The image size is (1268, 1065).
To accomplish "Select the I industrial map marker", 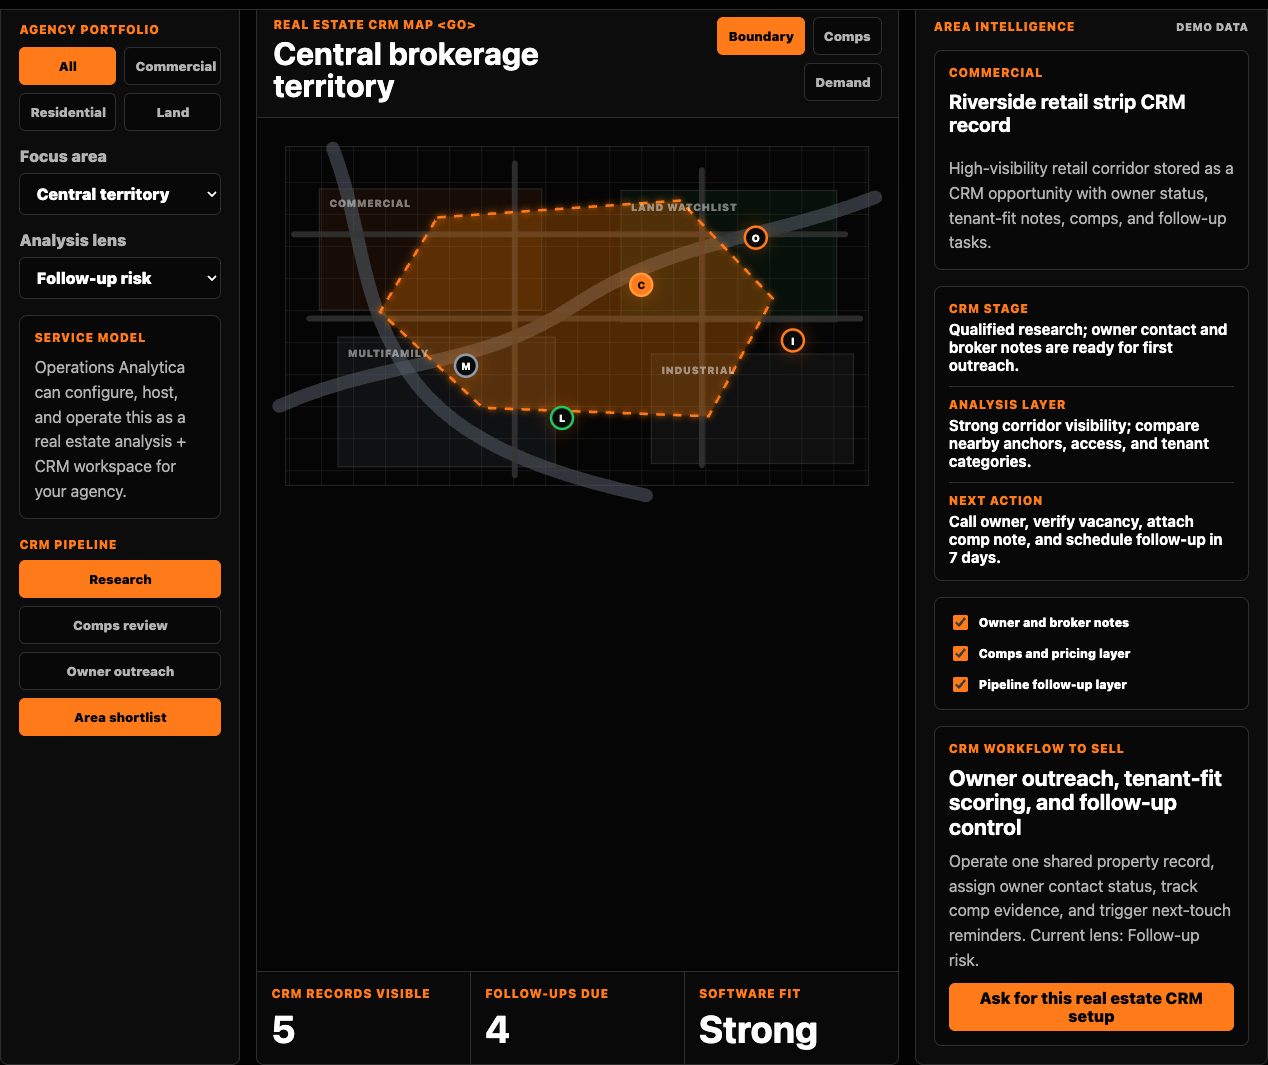I will coord(792,341).
